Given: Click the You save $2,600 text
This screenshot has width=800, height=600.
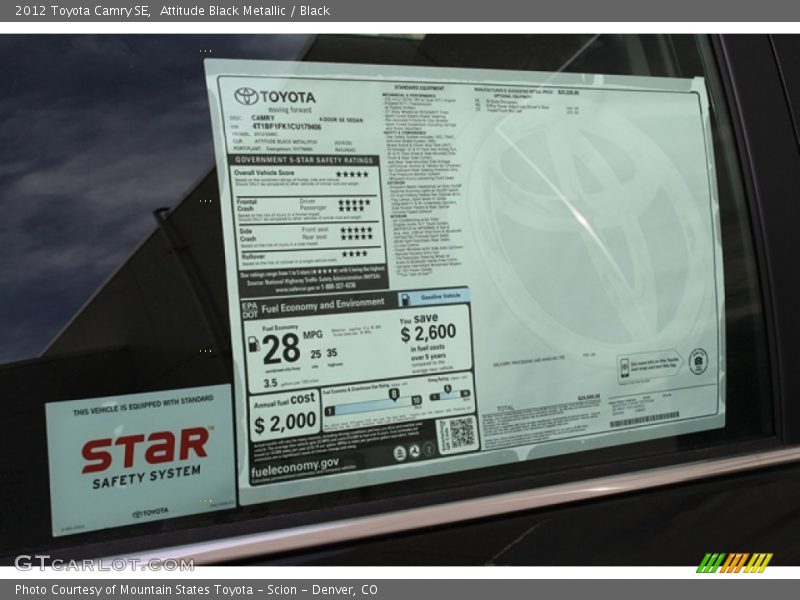Looking at the screenshot, I should tap(428, 329).
